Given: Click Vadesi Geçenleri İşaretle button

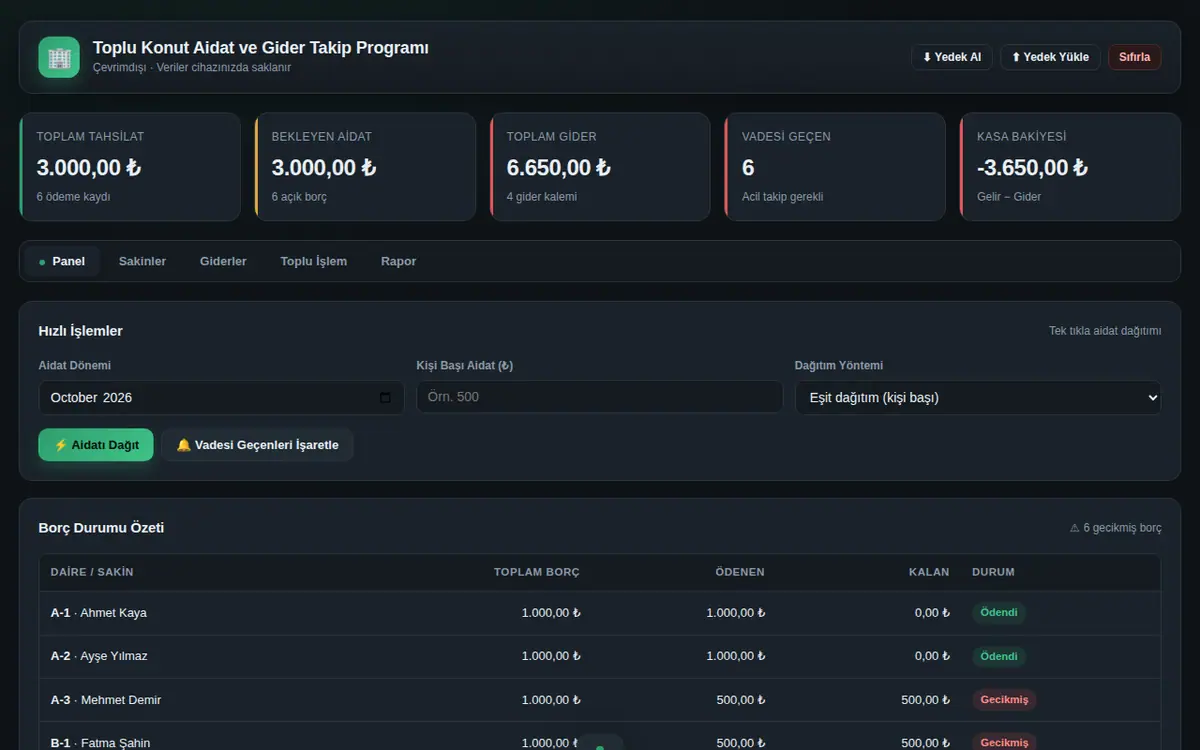Looking at the screenshot, I should (257, 445).
